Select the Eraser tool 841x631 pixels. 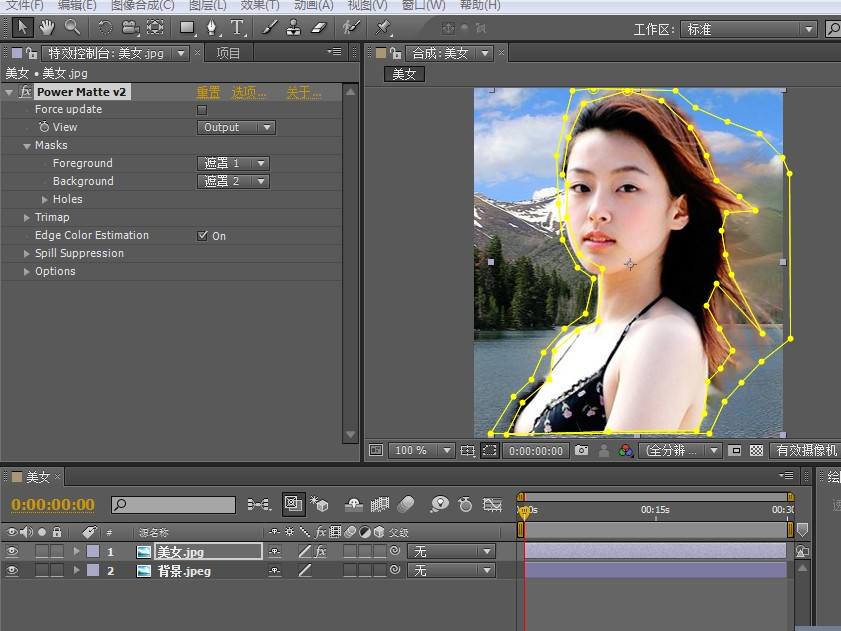[x=319, y=27]
